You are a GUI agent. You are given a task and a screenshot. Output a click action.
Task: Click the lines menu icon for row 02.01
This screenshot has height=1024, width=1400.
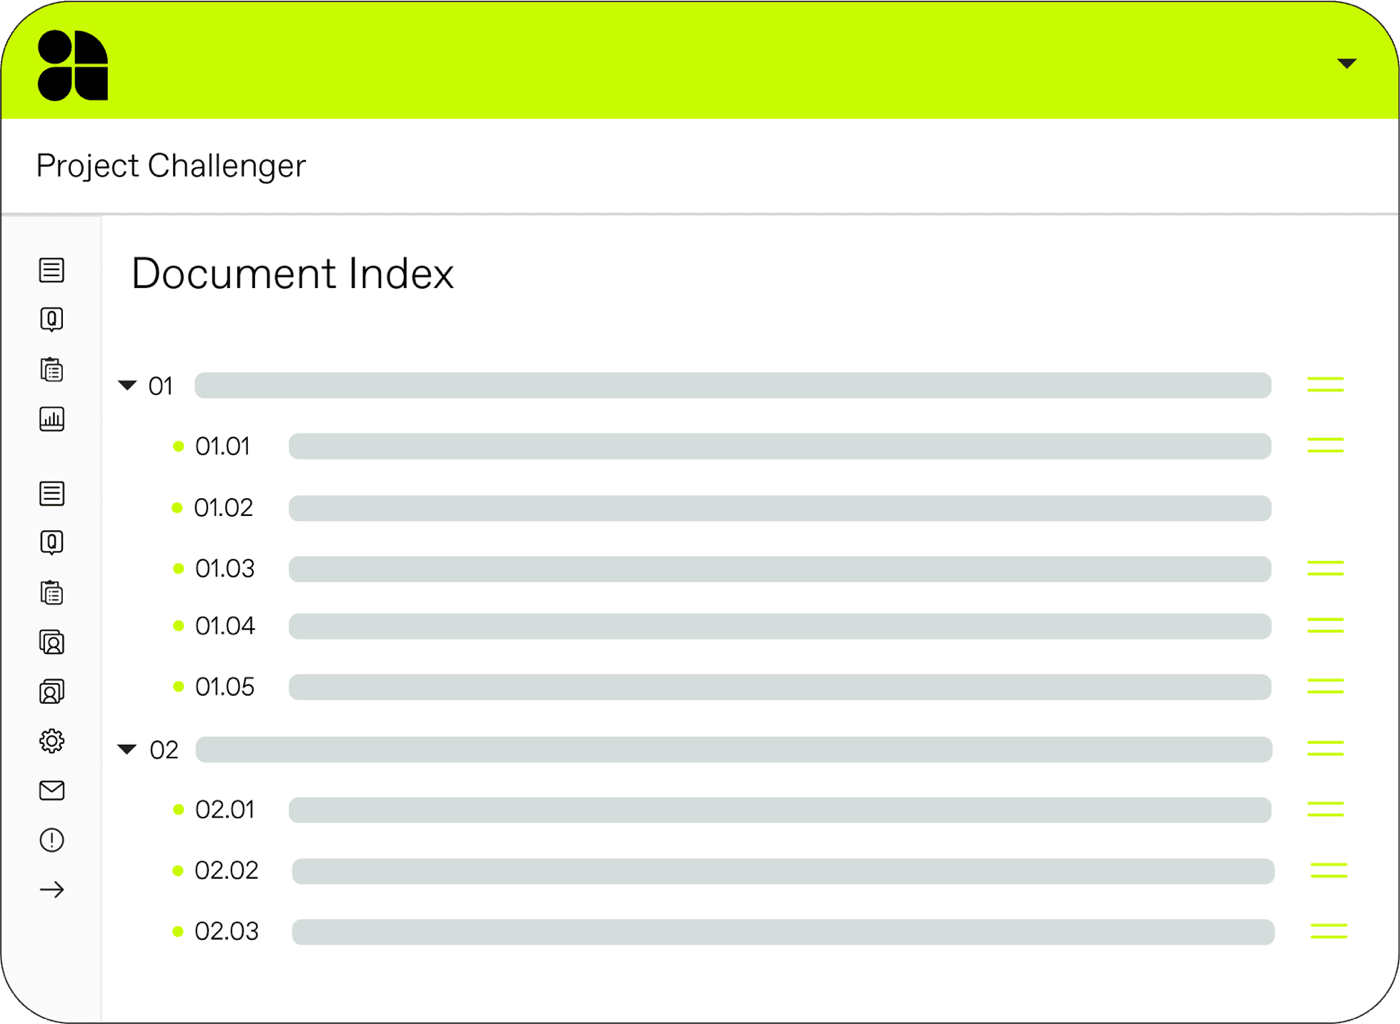pos(1325,810)
